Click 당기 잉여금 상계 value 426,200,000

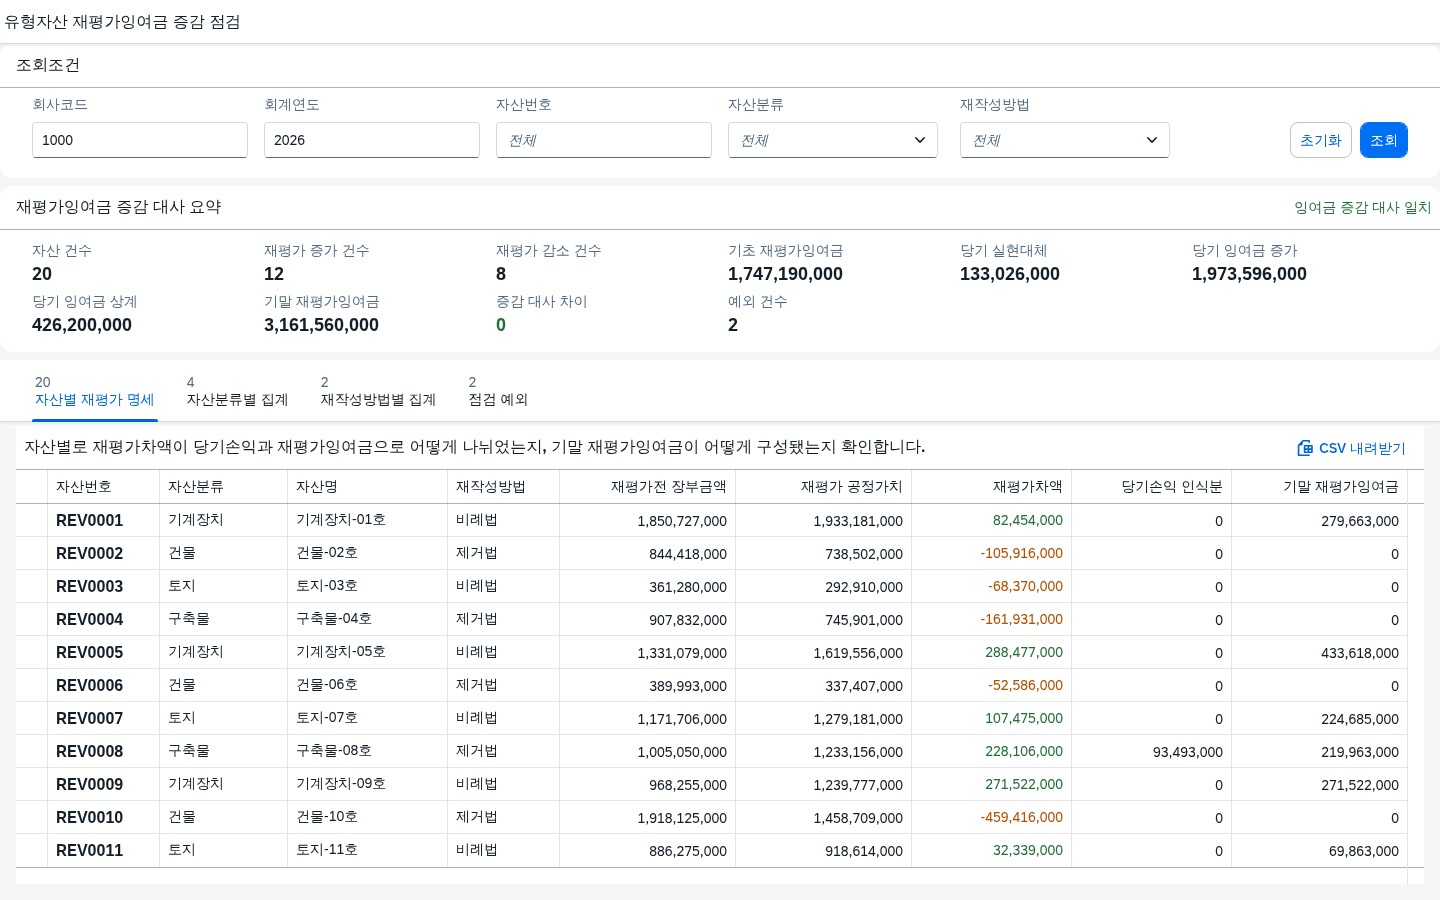tap(82, 325)
